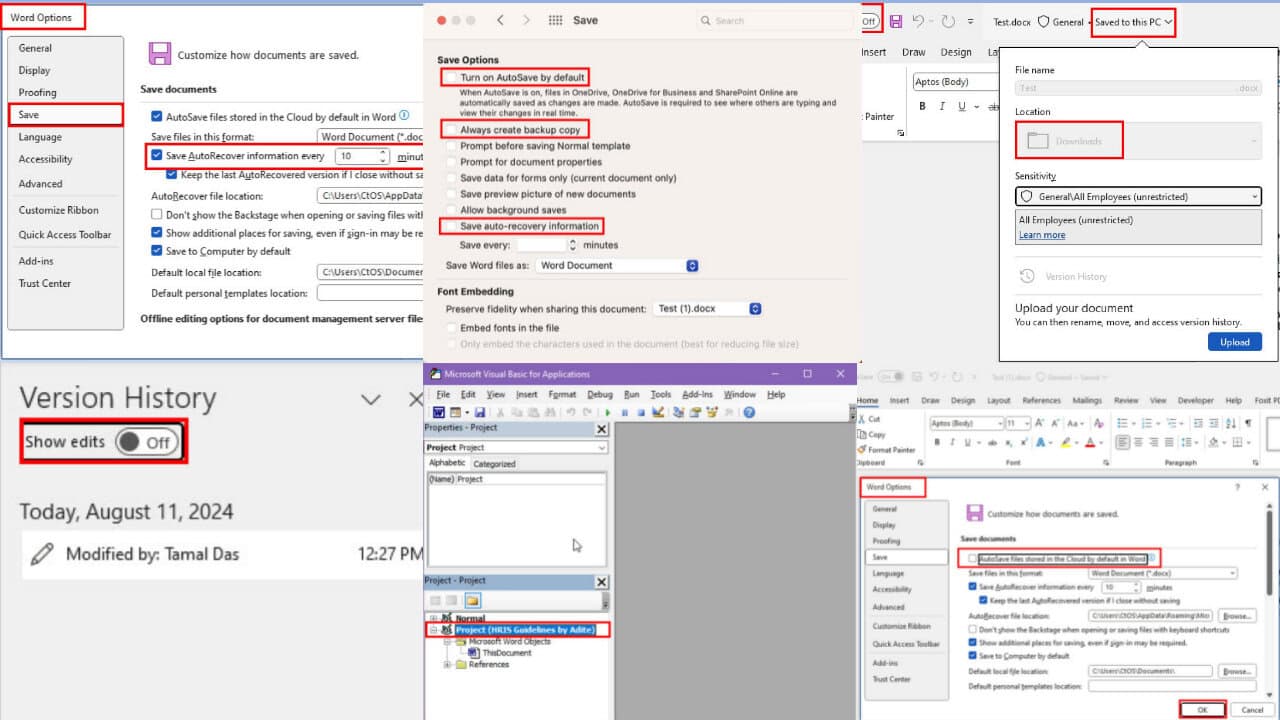This screenshot has width=1280, height=720.
Task: Click Numbering icon in Paragraph group
Action: tap(1146, 423)
